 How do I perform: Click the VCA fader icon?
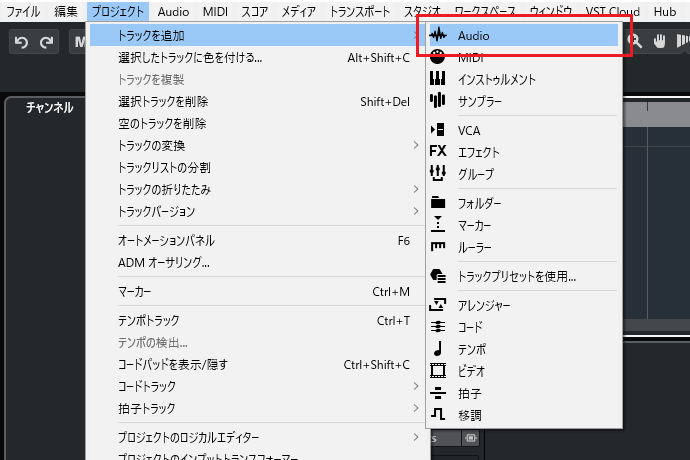(x=437, y=130)
